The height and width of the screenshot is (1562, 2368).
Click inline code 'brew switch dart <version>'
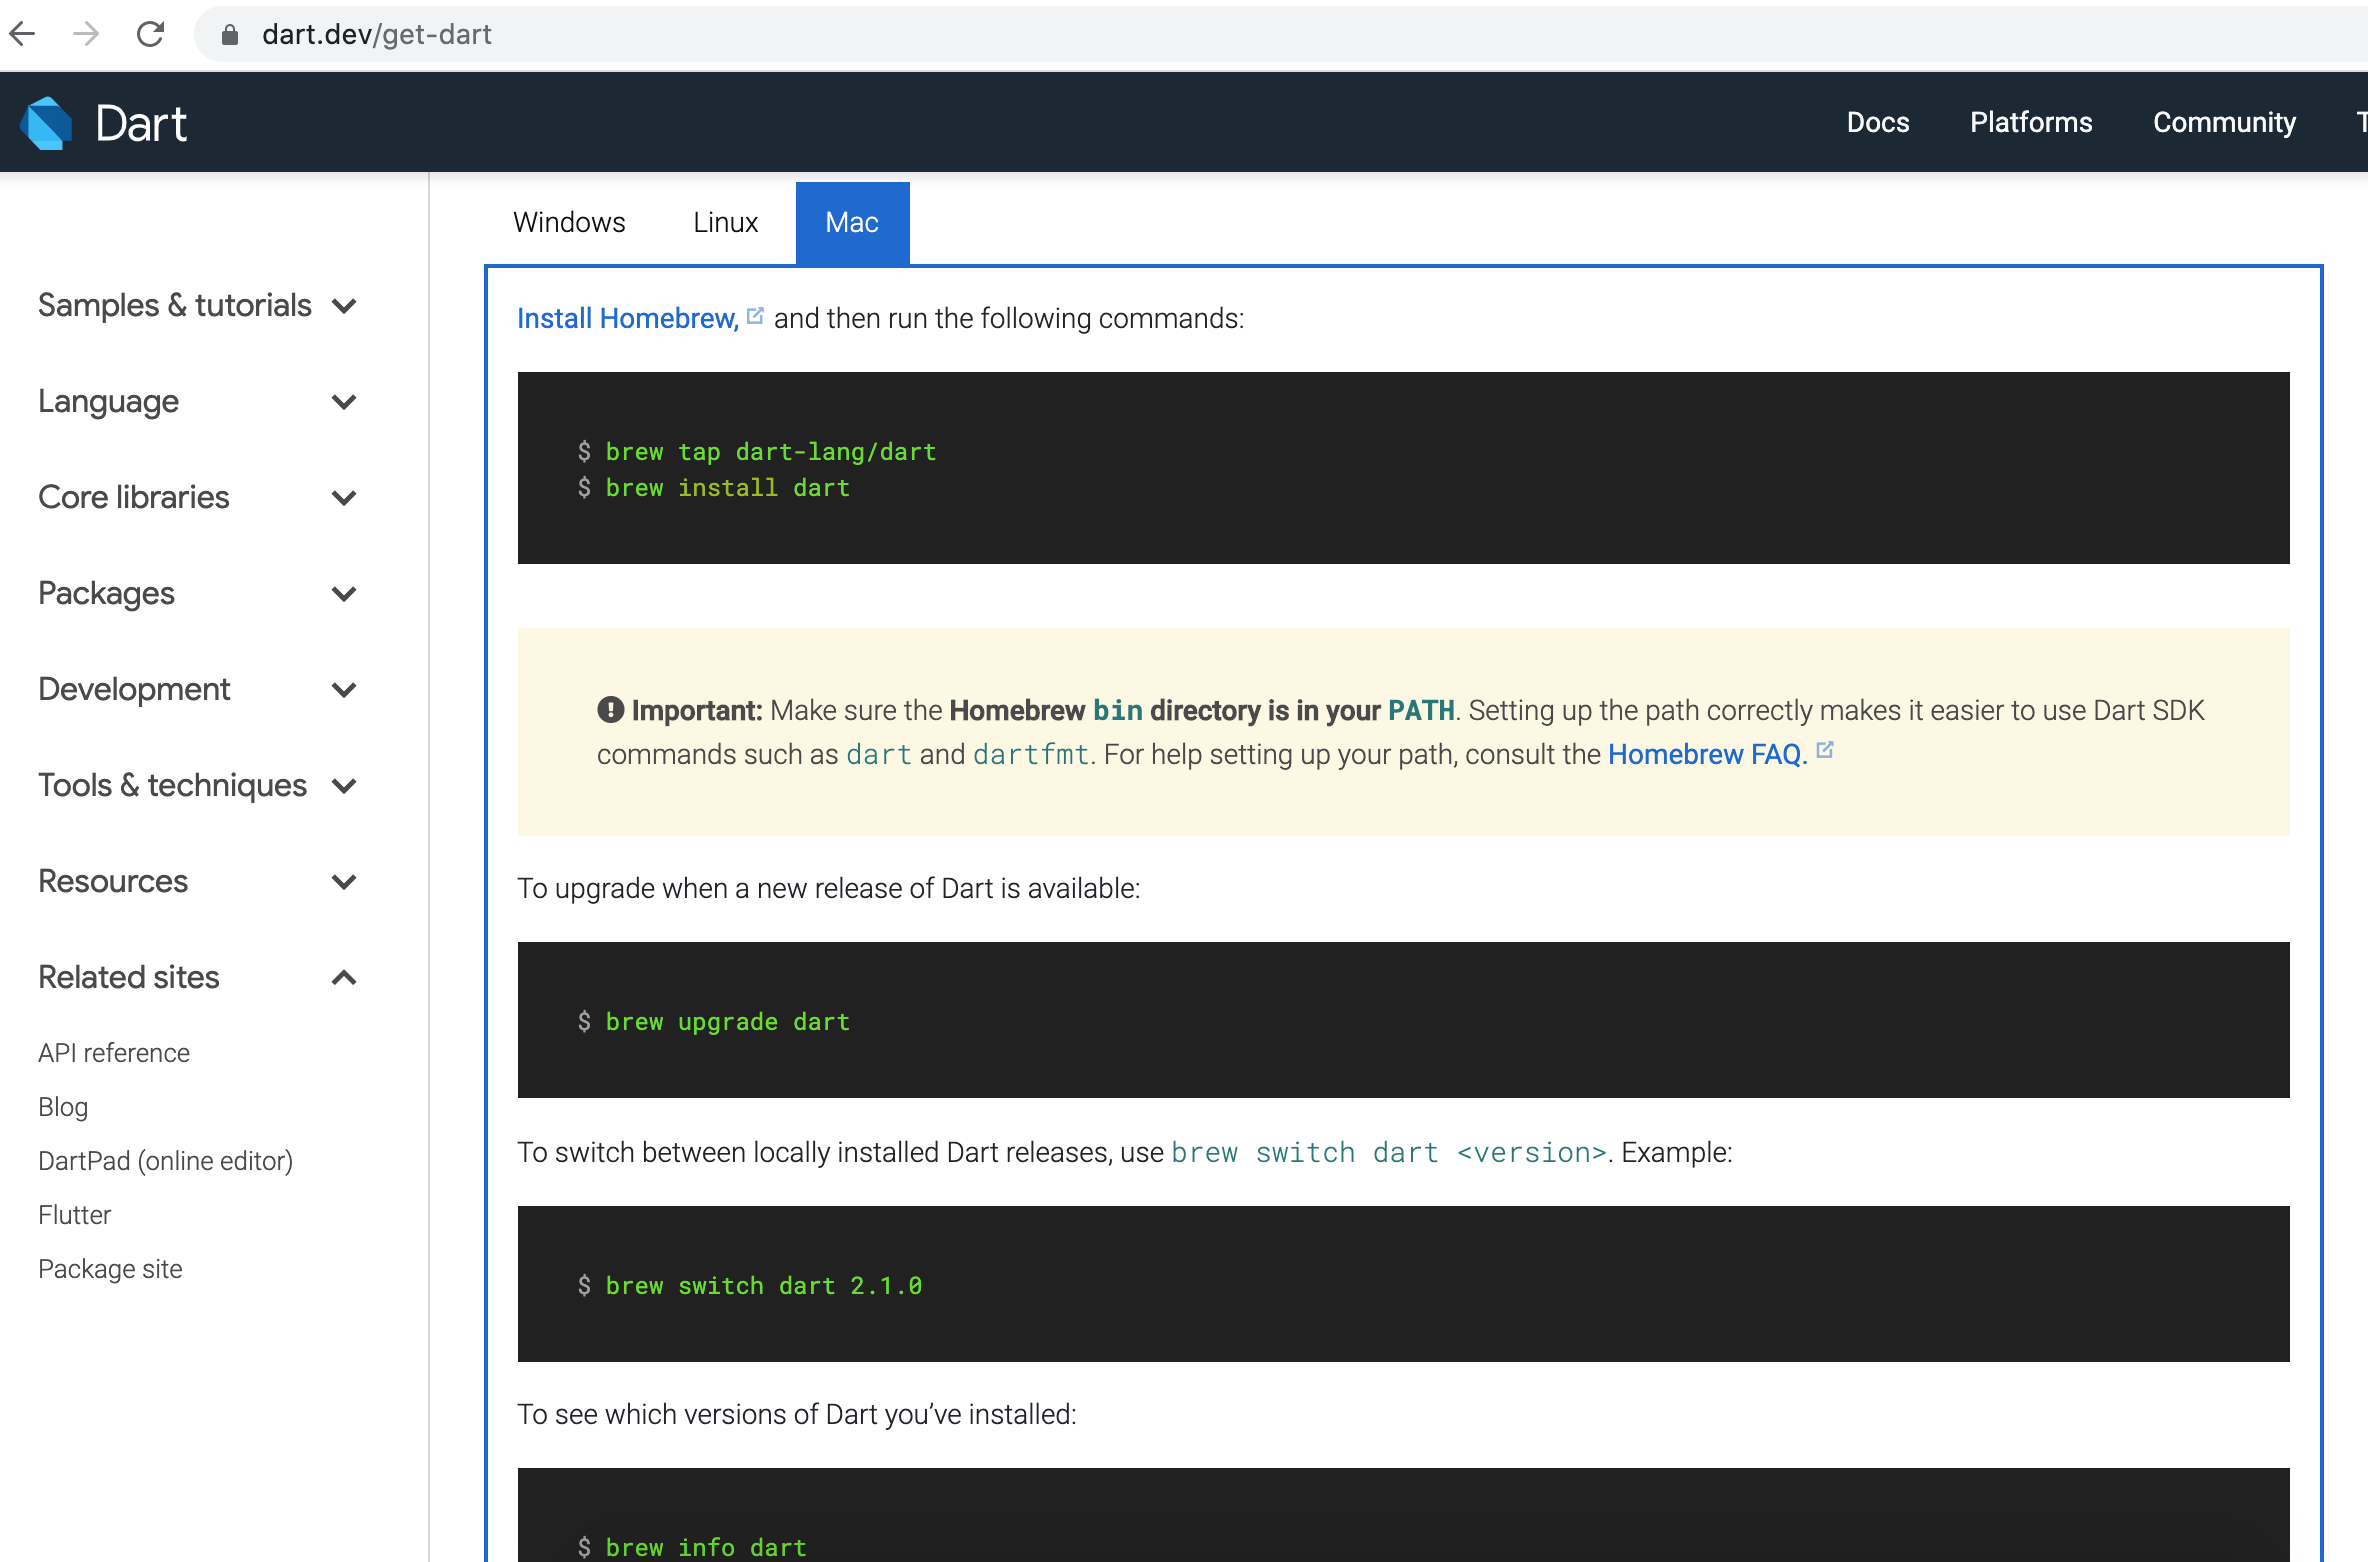[1388, 1153]
